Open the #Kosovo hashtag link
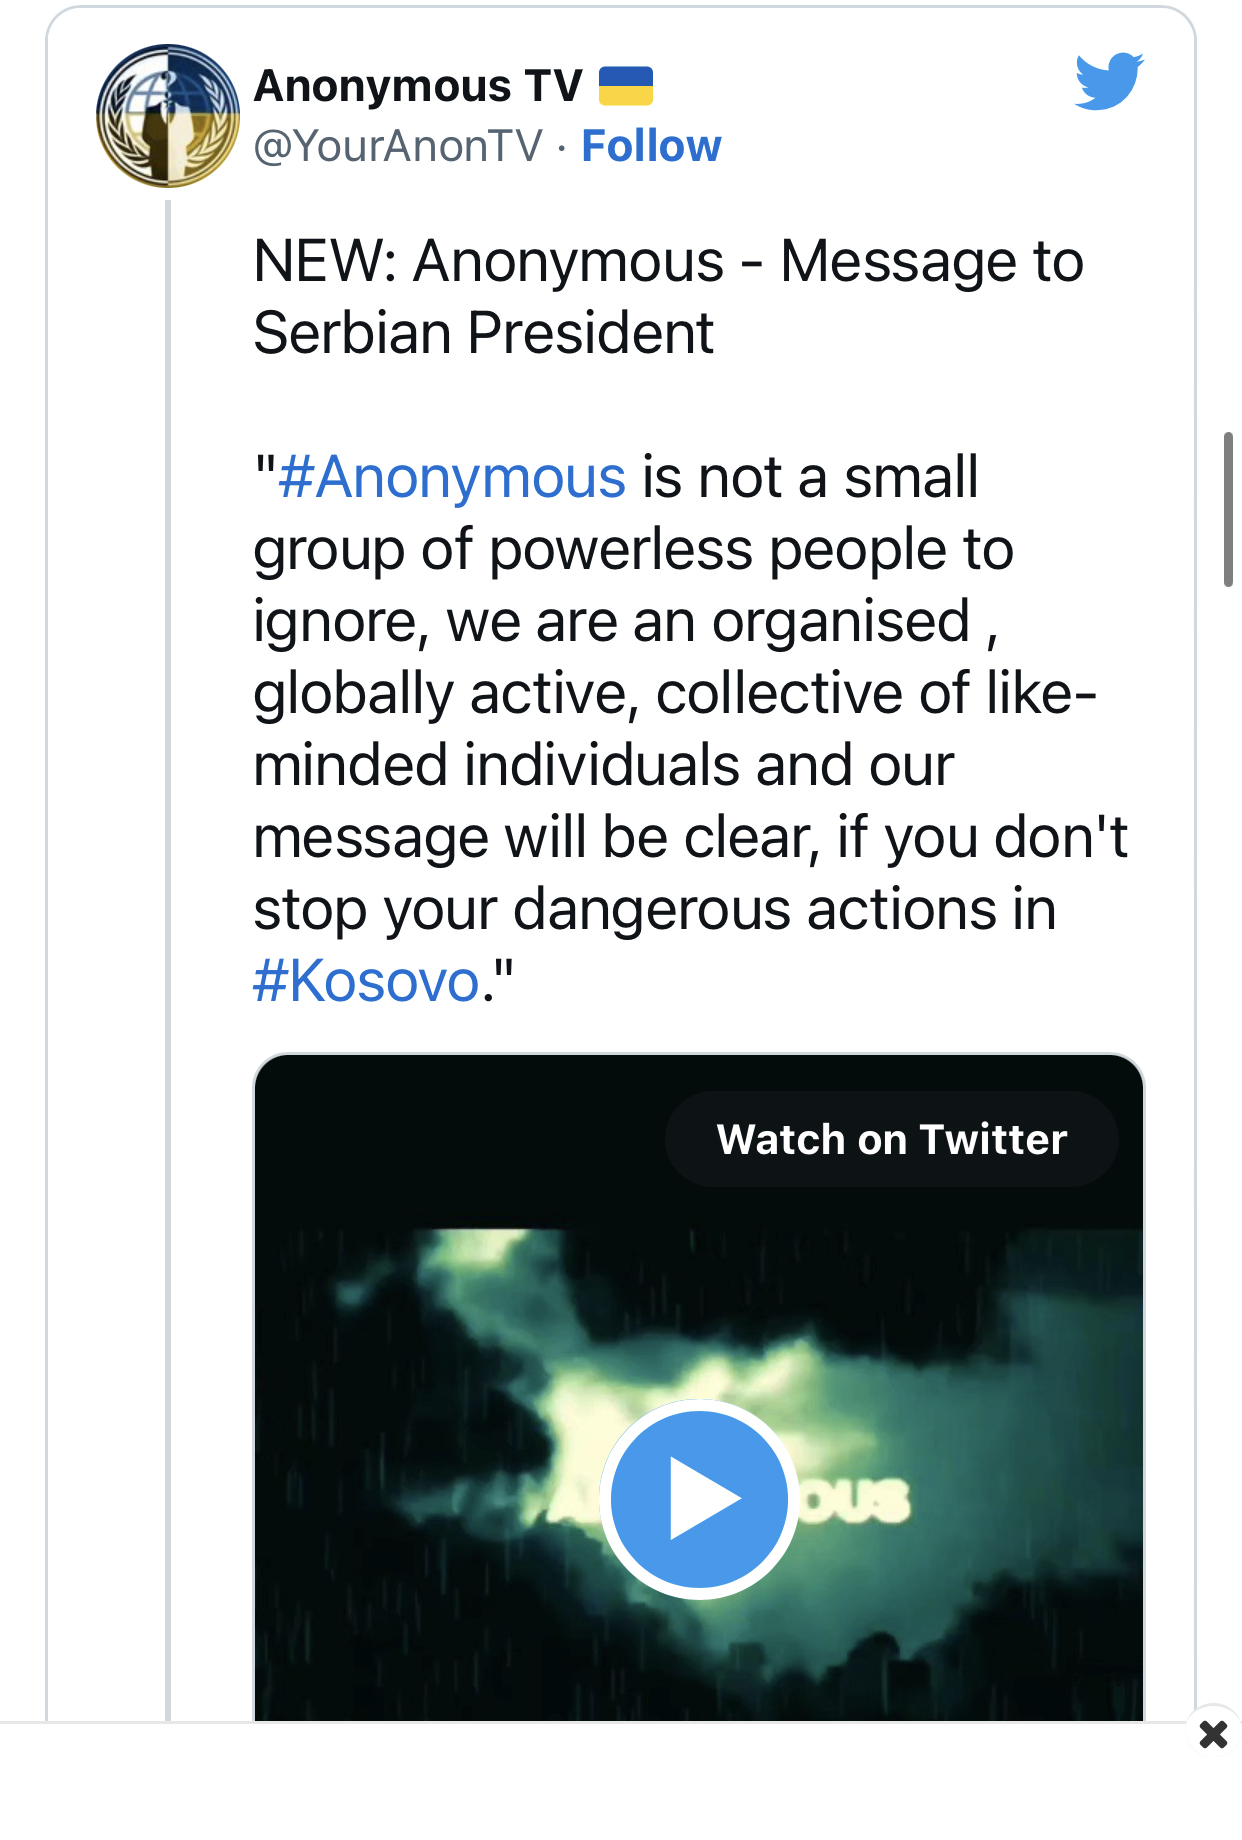This screenshot has height=1840, width=1242. click(366, 981)
